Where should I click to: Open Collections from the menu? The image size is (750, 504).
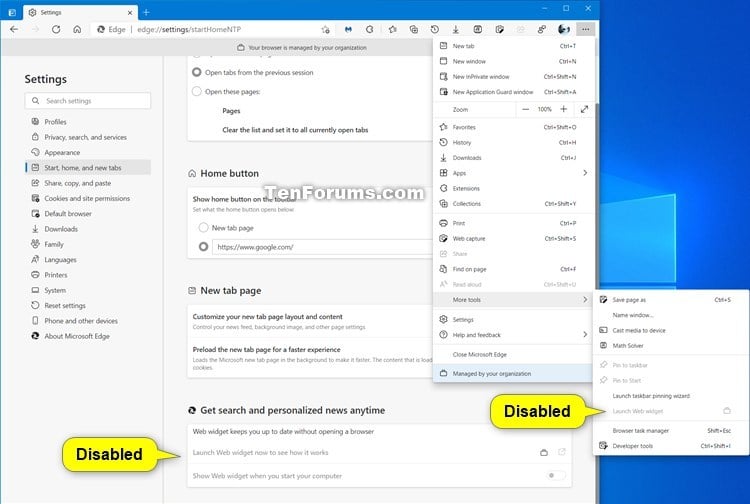[513, 204]
